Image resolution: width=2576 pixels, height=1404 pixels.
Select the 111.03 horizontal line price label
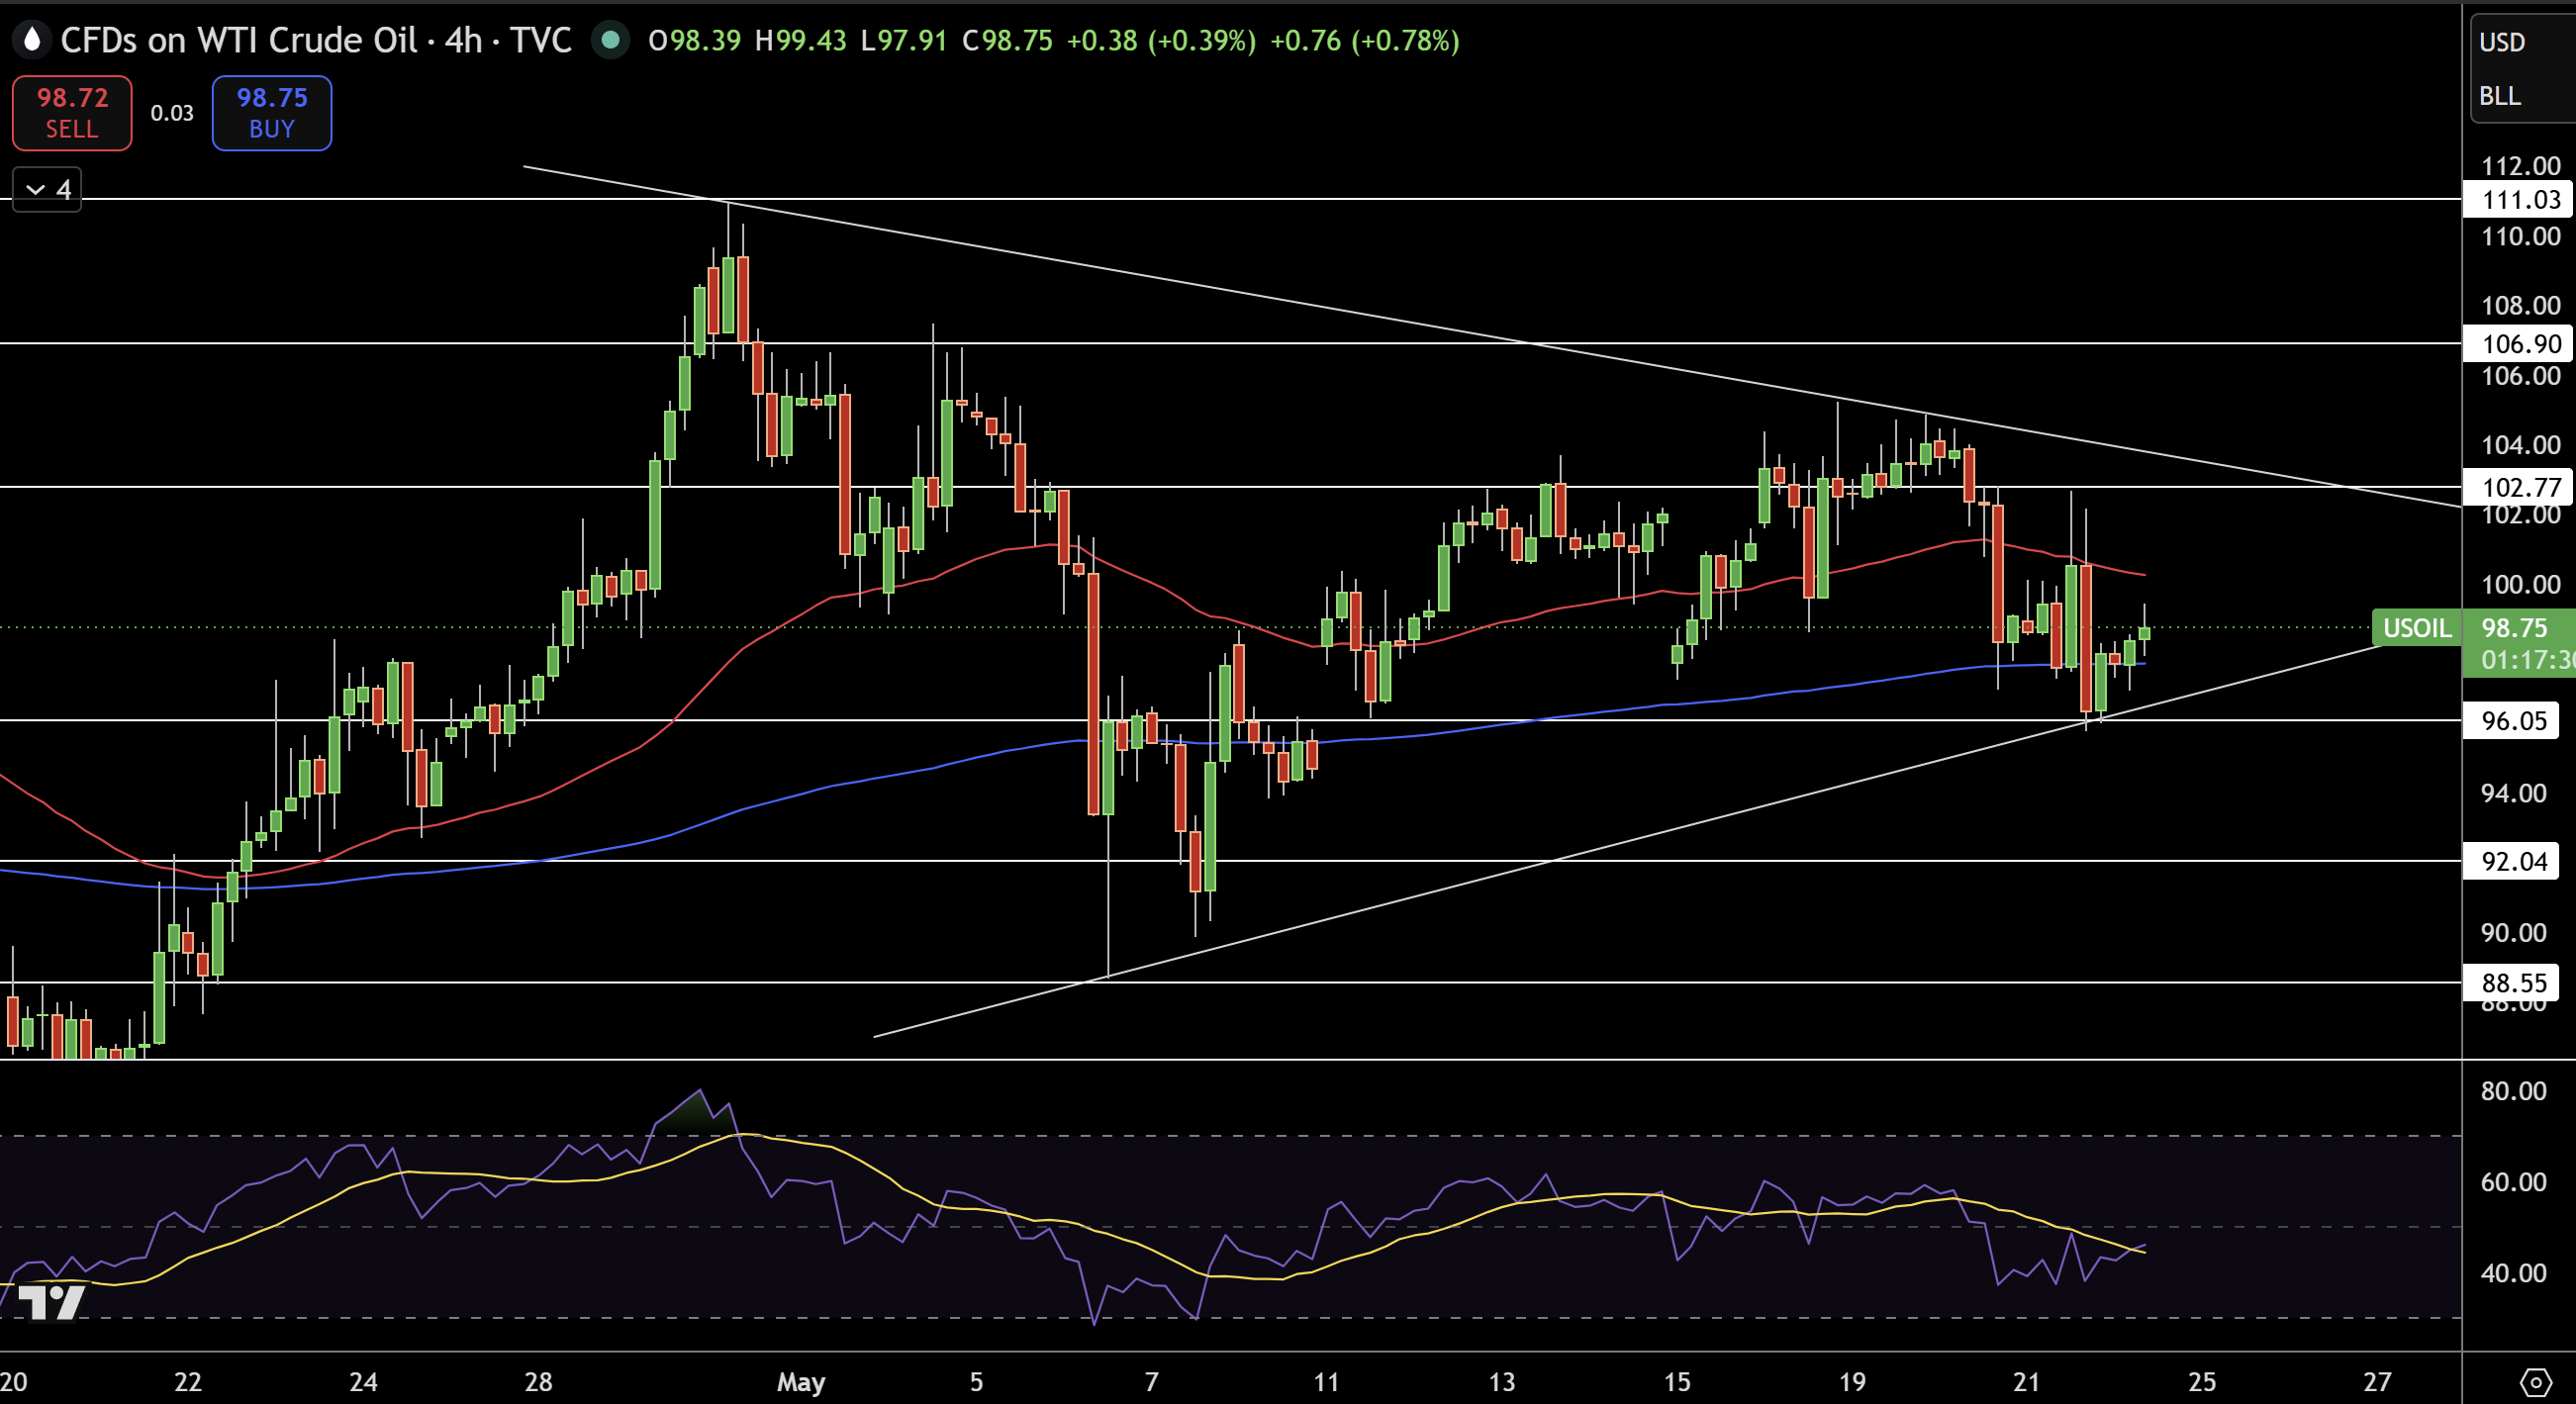point(2516,199)
